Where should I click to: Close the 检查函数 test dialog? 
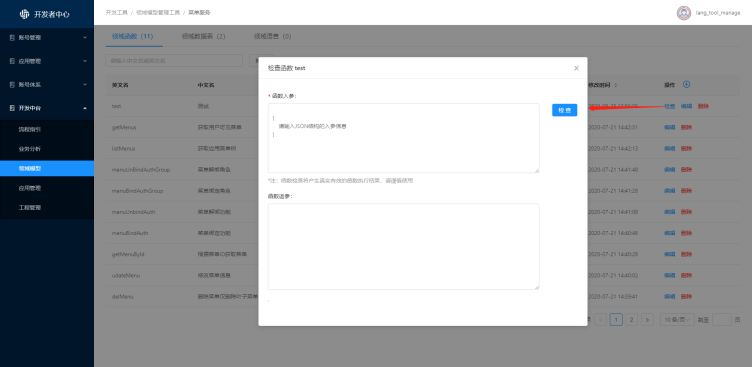[576, 68]
